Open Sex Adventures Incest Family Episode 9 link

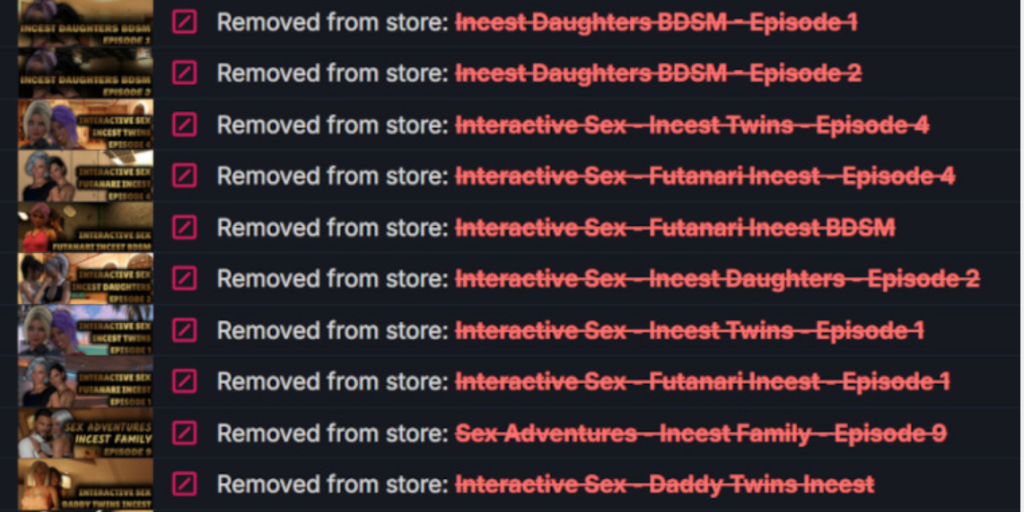tap(701, 434)
